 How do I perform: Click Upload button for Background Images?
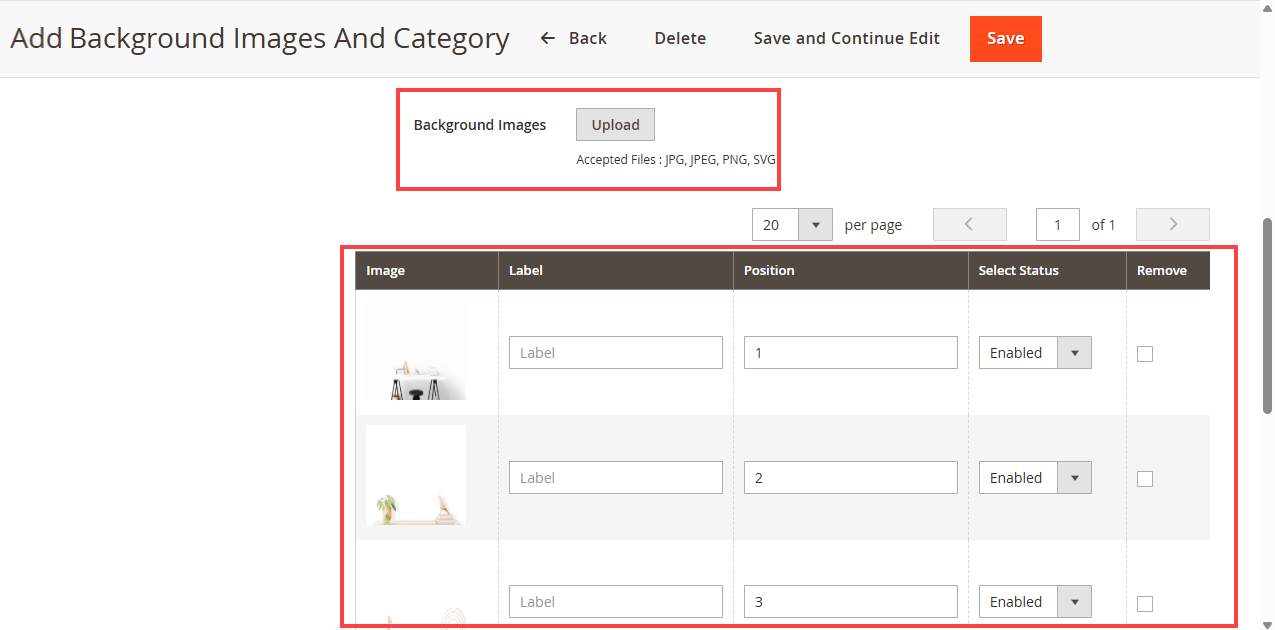click(615, 125)
